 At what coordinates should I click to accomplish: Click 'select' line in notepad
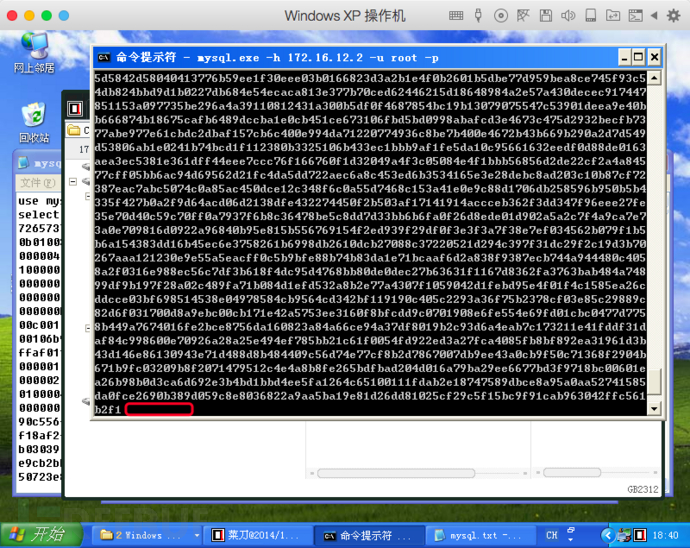click(39, 215)
